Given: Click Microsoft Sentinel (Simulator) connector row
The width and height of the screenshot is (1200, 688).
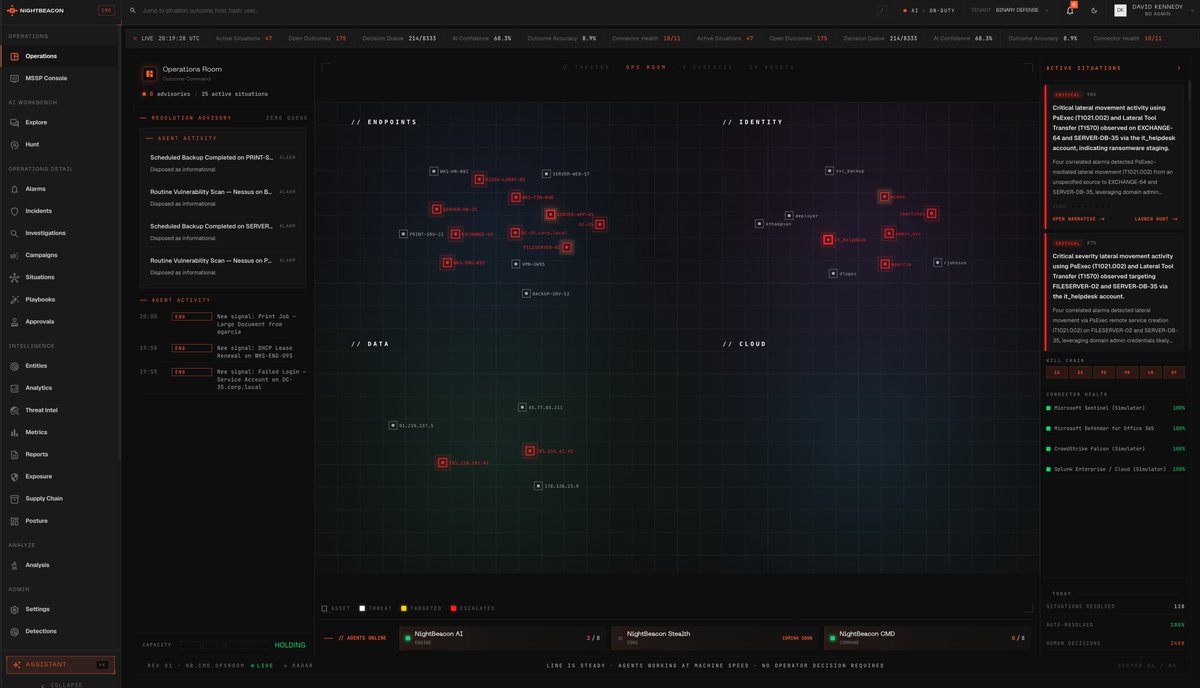Looking at the screenshot, I should coord(1115,408).
